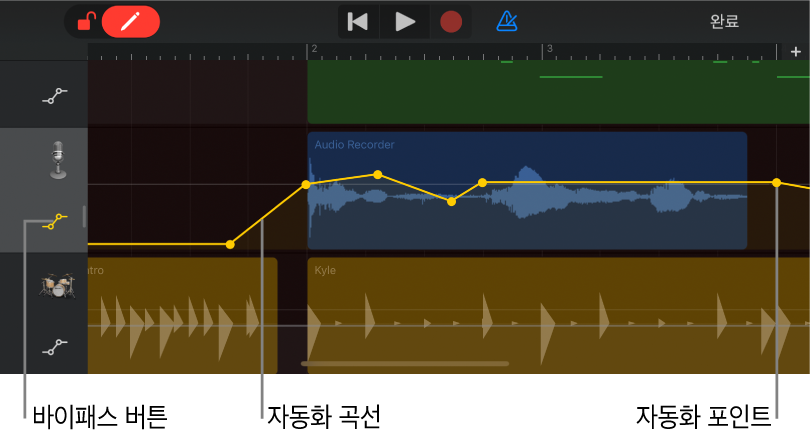Open automation for the top track
The image size is (811, 444).
(x=54, y=96)
